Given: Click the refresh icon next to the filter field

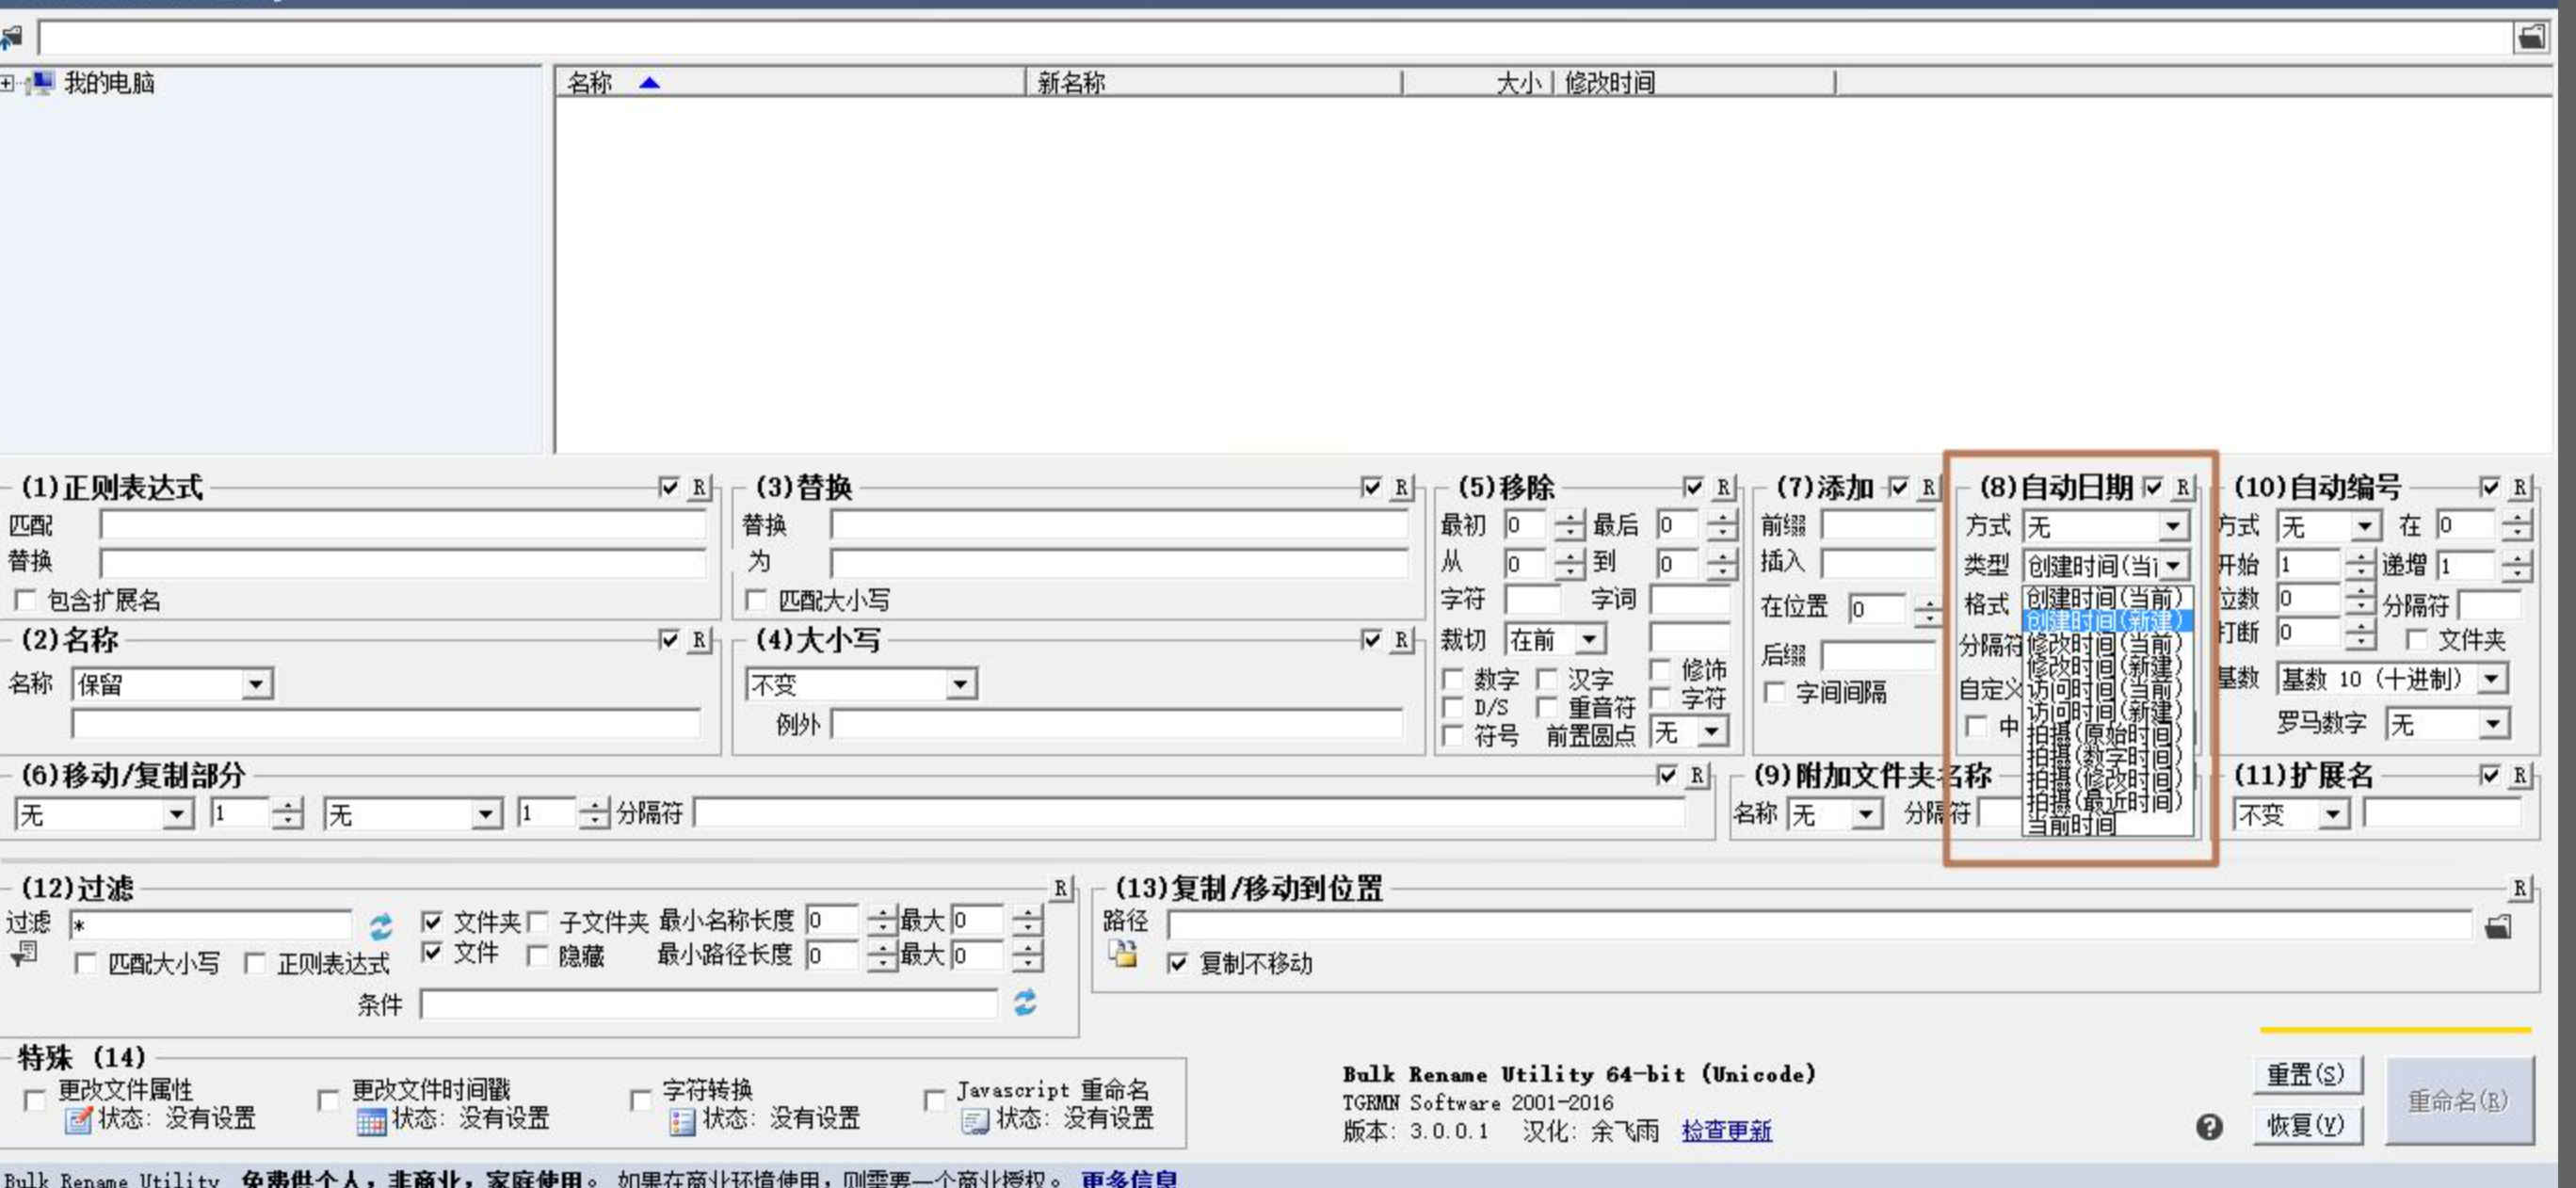Looking at the screenshot, I should 381,926.
